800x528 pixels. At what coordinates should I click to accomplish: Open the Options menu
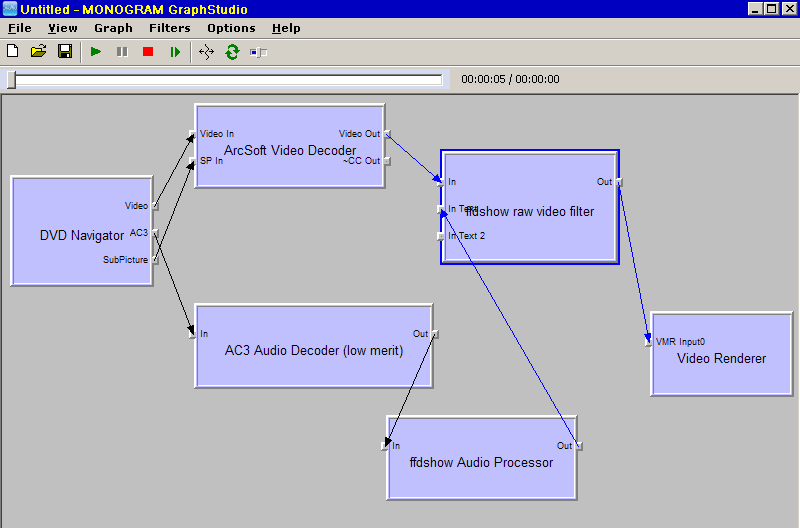click(x=231, y=28)
